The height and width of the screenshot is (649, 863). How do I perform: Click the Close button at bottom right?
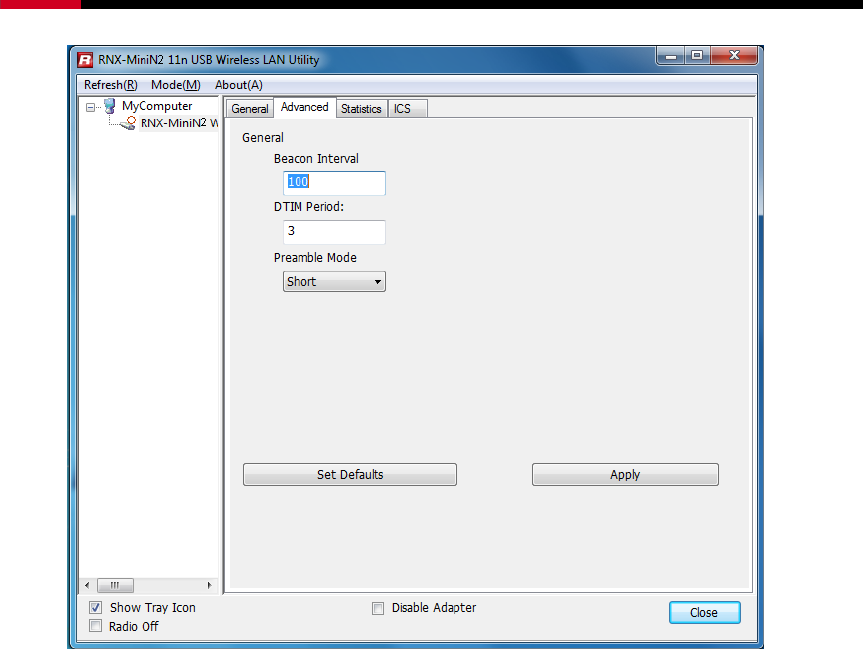click(704, 612)
